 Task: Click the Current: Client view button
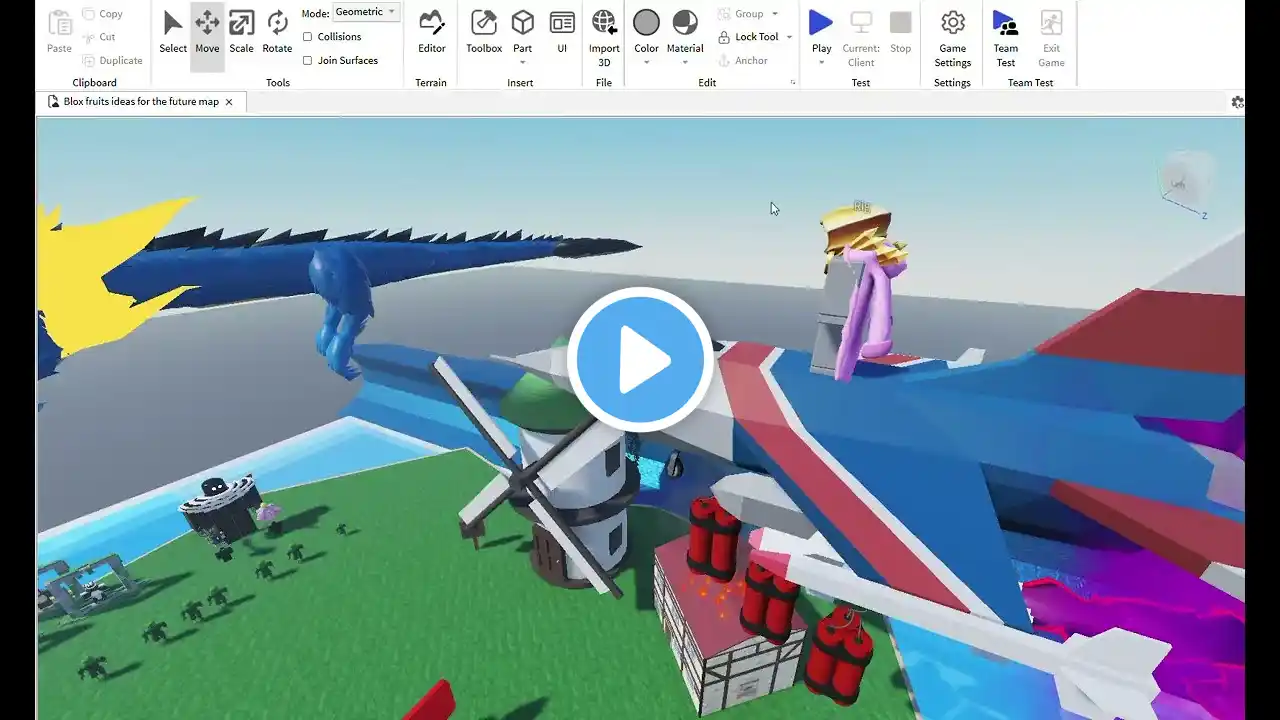click(861, 38)
